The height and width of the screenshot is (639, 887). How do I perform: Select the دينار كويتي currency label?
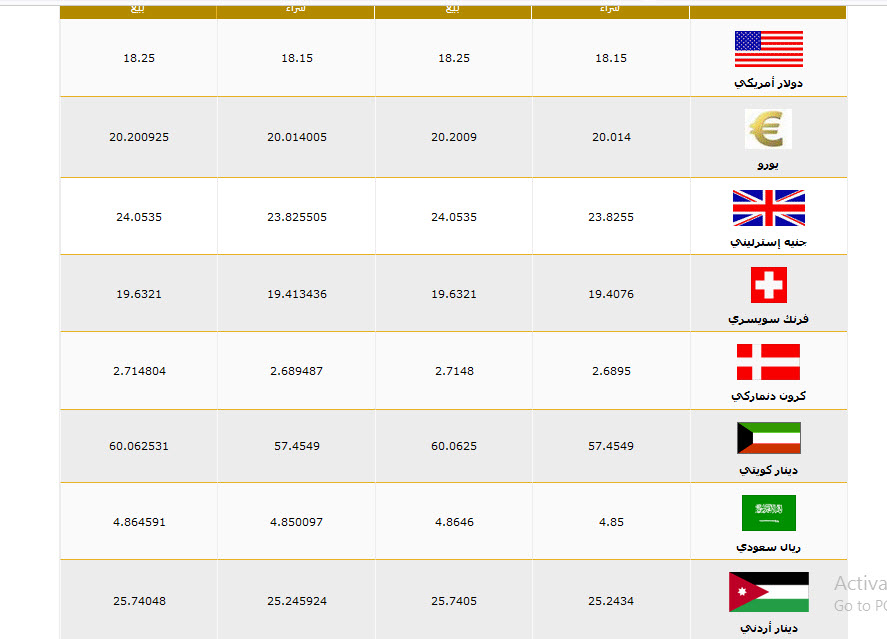[x=768, y=470]
